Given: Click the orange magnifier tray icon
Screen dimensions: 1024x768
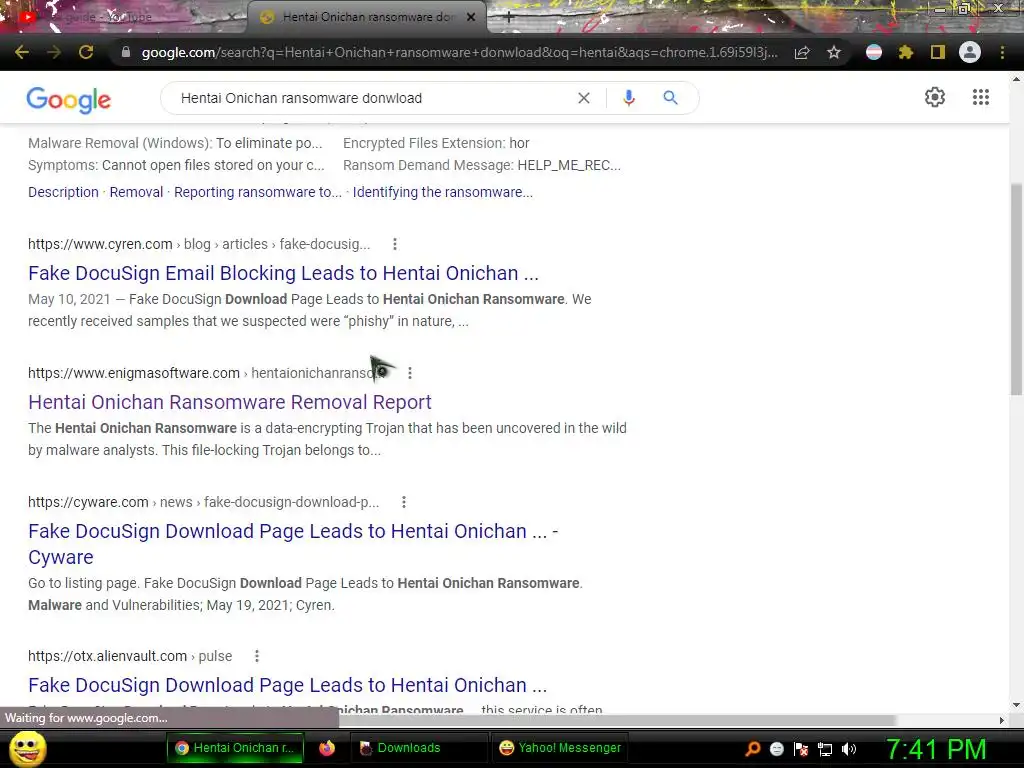Looking at the screenshot, I should click(x=753, y=749).
